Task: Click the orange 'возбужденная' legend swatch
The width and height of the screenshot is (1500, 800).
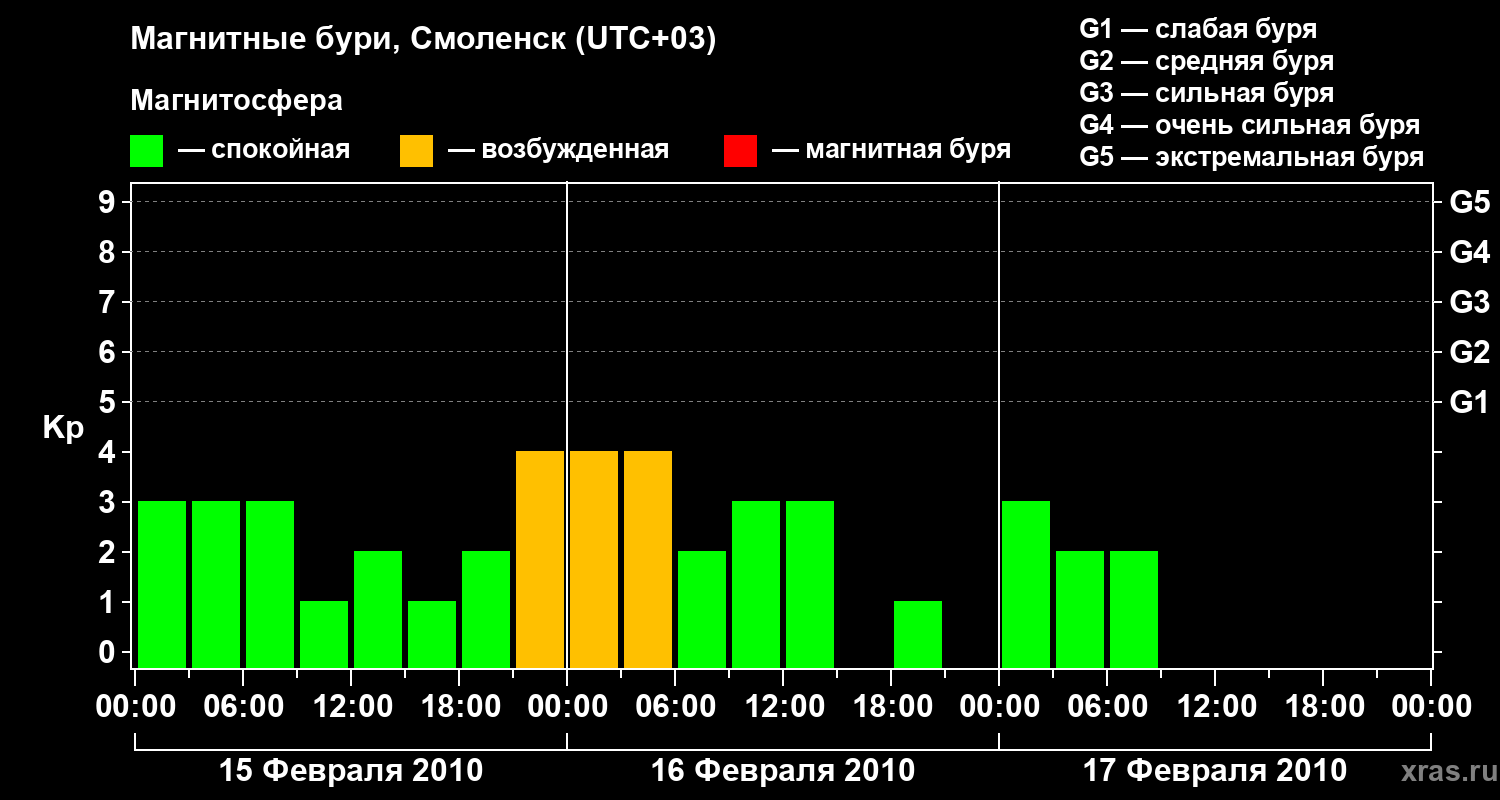Action: click(416, 151)
